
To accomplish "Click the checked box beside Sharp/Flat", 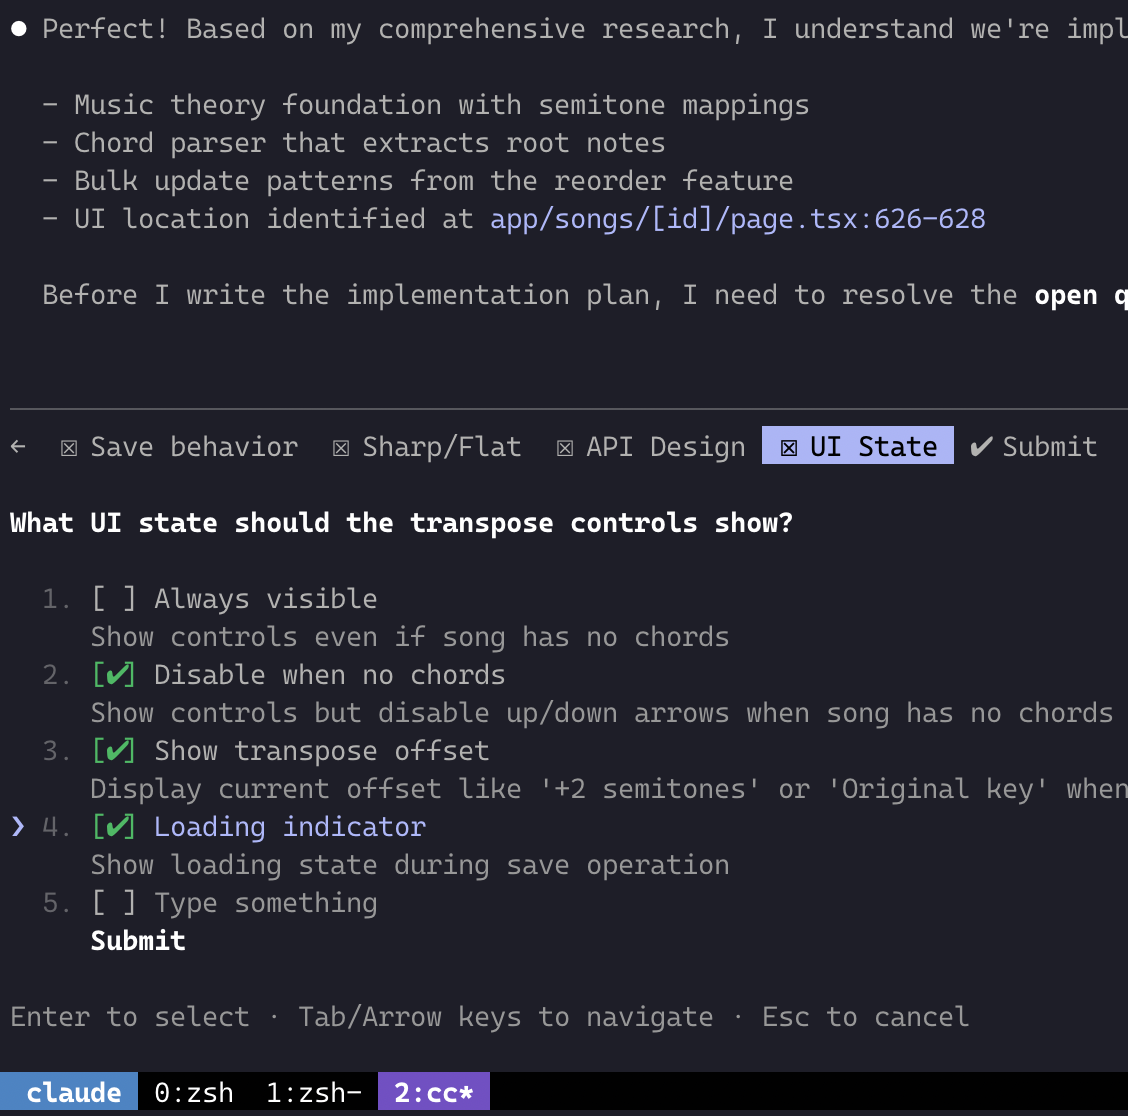I will pos(339,447).
